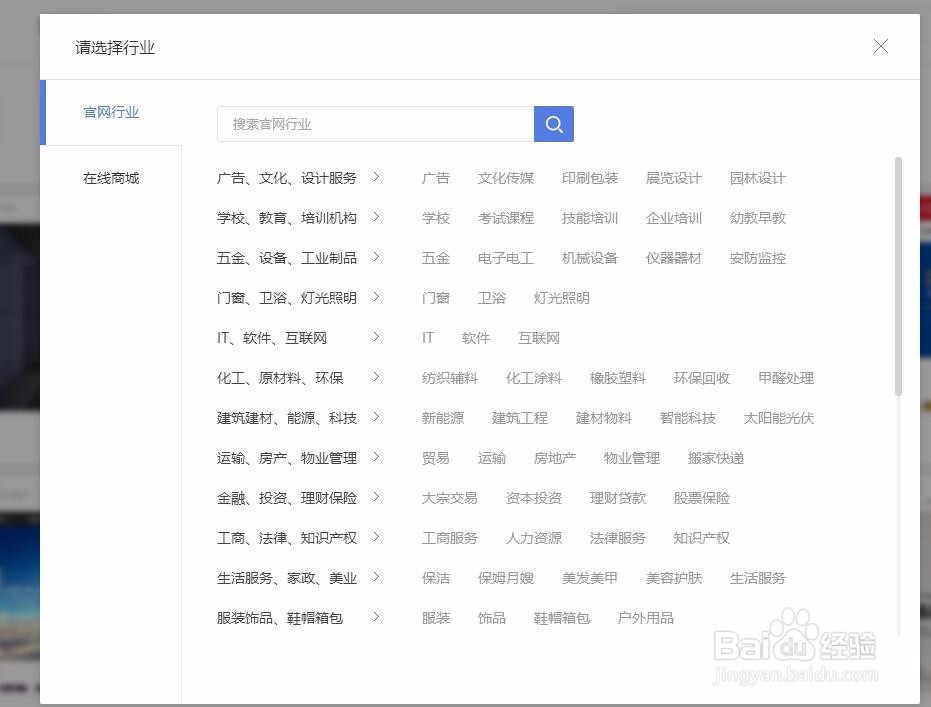Select the 知识产权 industry
The image size is (931, 707).
coord(701,537)
